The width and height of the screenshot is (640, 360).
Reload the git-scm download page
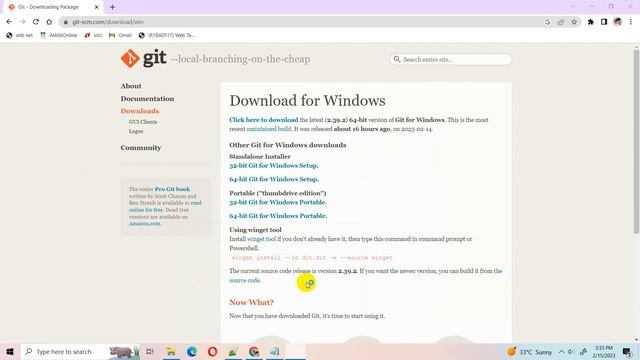36,22
